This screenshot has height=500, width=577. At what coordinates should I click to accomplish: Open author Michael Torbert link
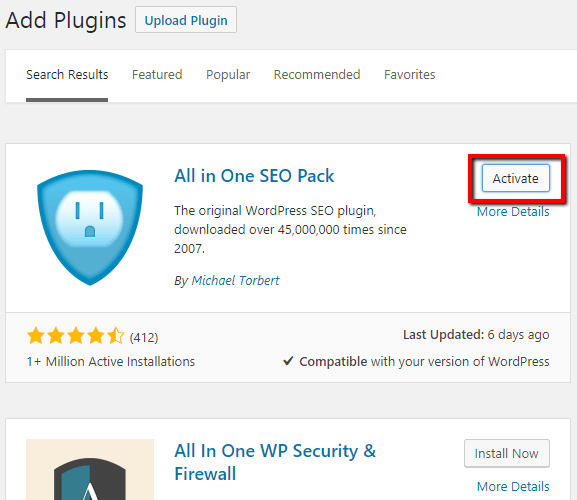[x=236, y=281]
